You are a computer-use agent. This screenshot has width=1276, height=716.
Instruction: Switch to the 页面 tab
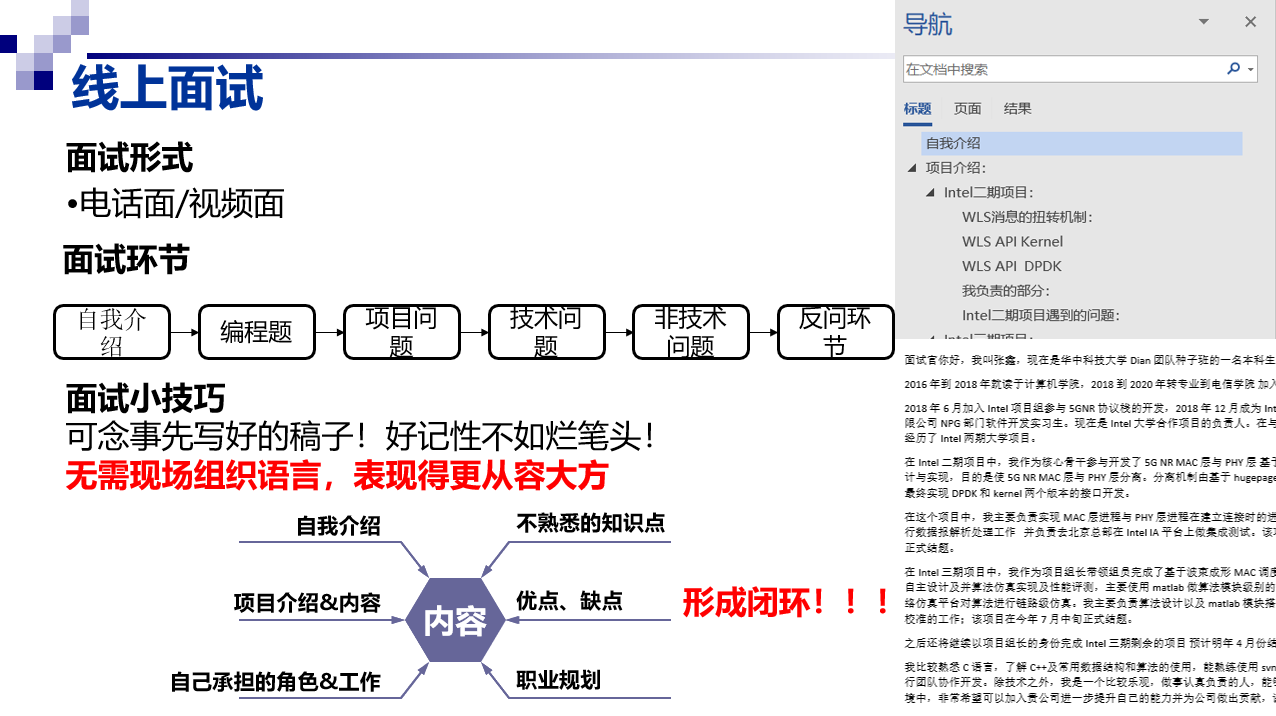coord(967,108)
